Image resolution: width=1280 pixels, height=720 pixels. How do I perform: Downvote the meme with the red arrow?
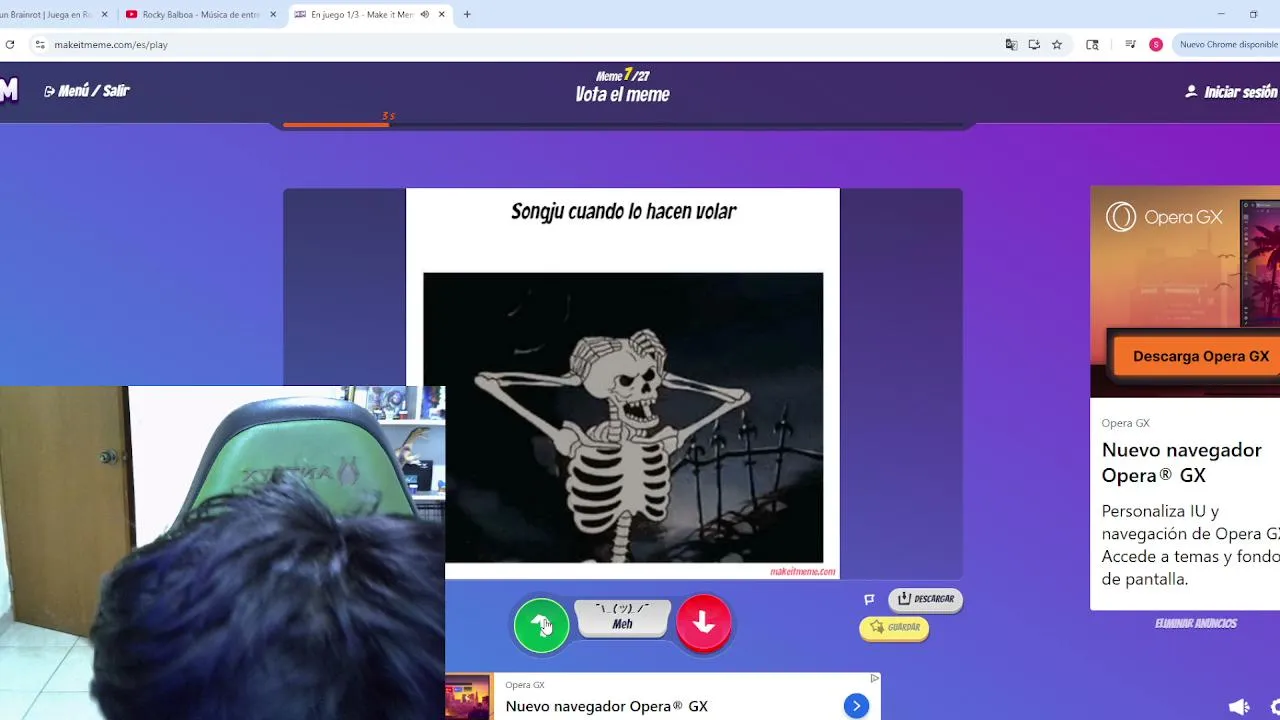click(704, 622)
